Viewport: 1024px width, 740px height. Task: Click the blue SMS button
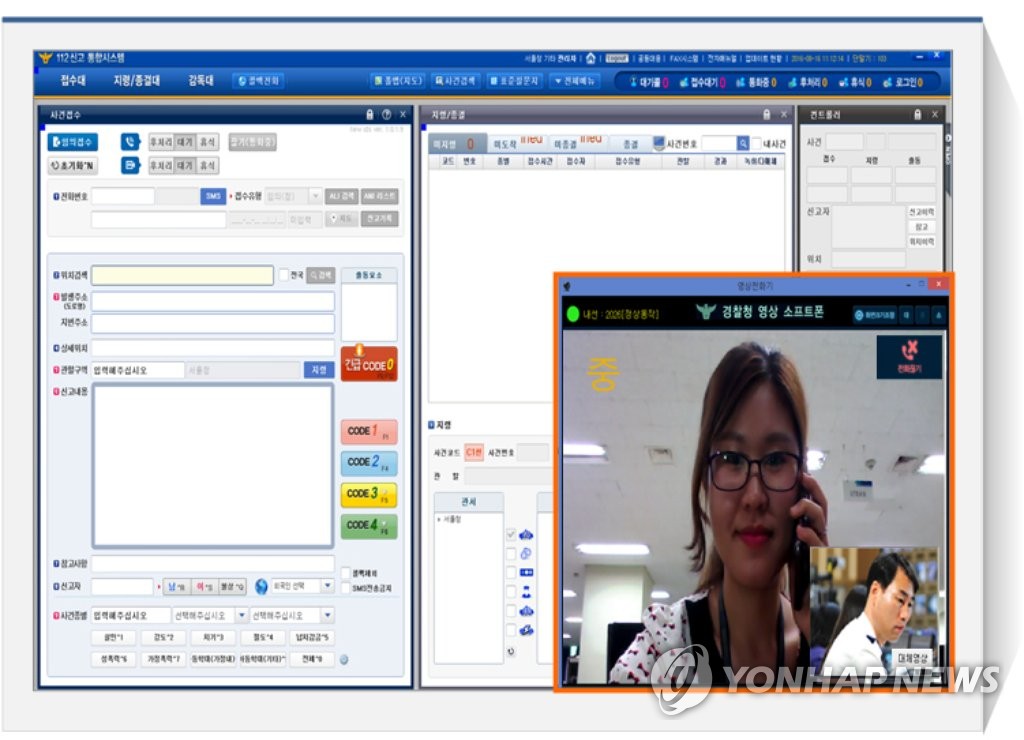pos(213,197)
